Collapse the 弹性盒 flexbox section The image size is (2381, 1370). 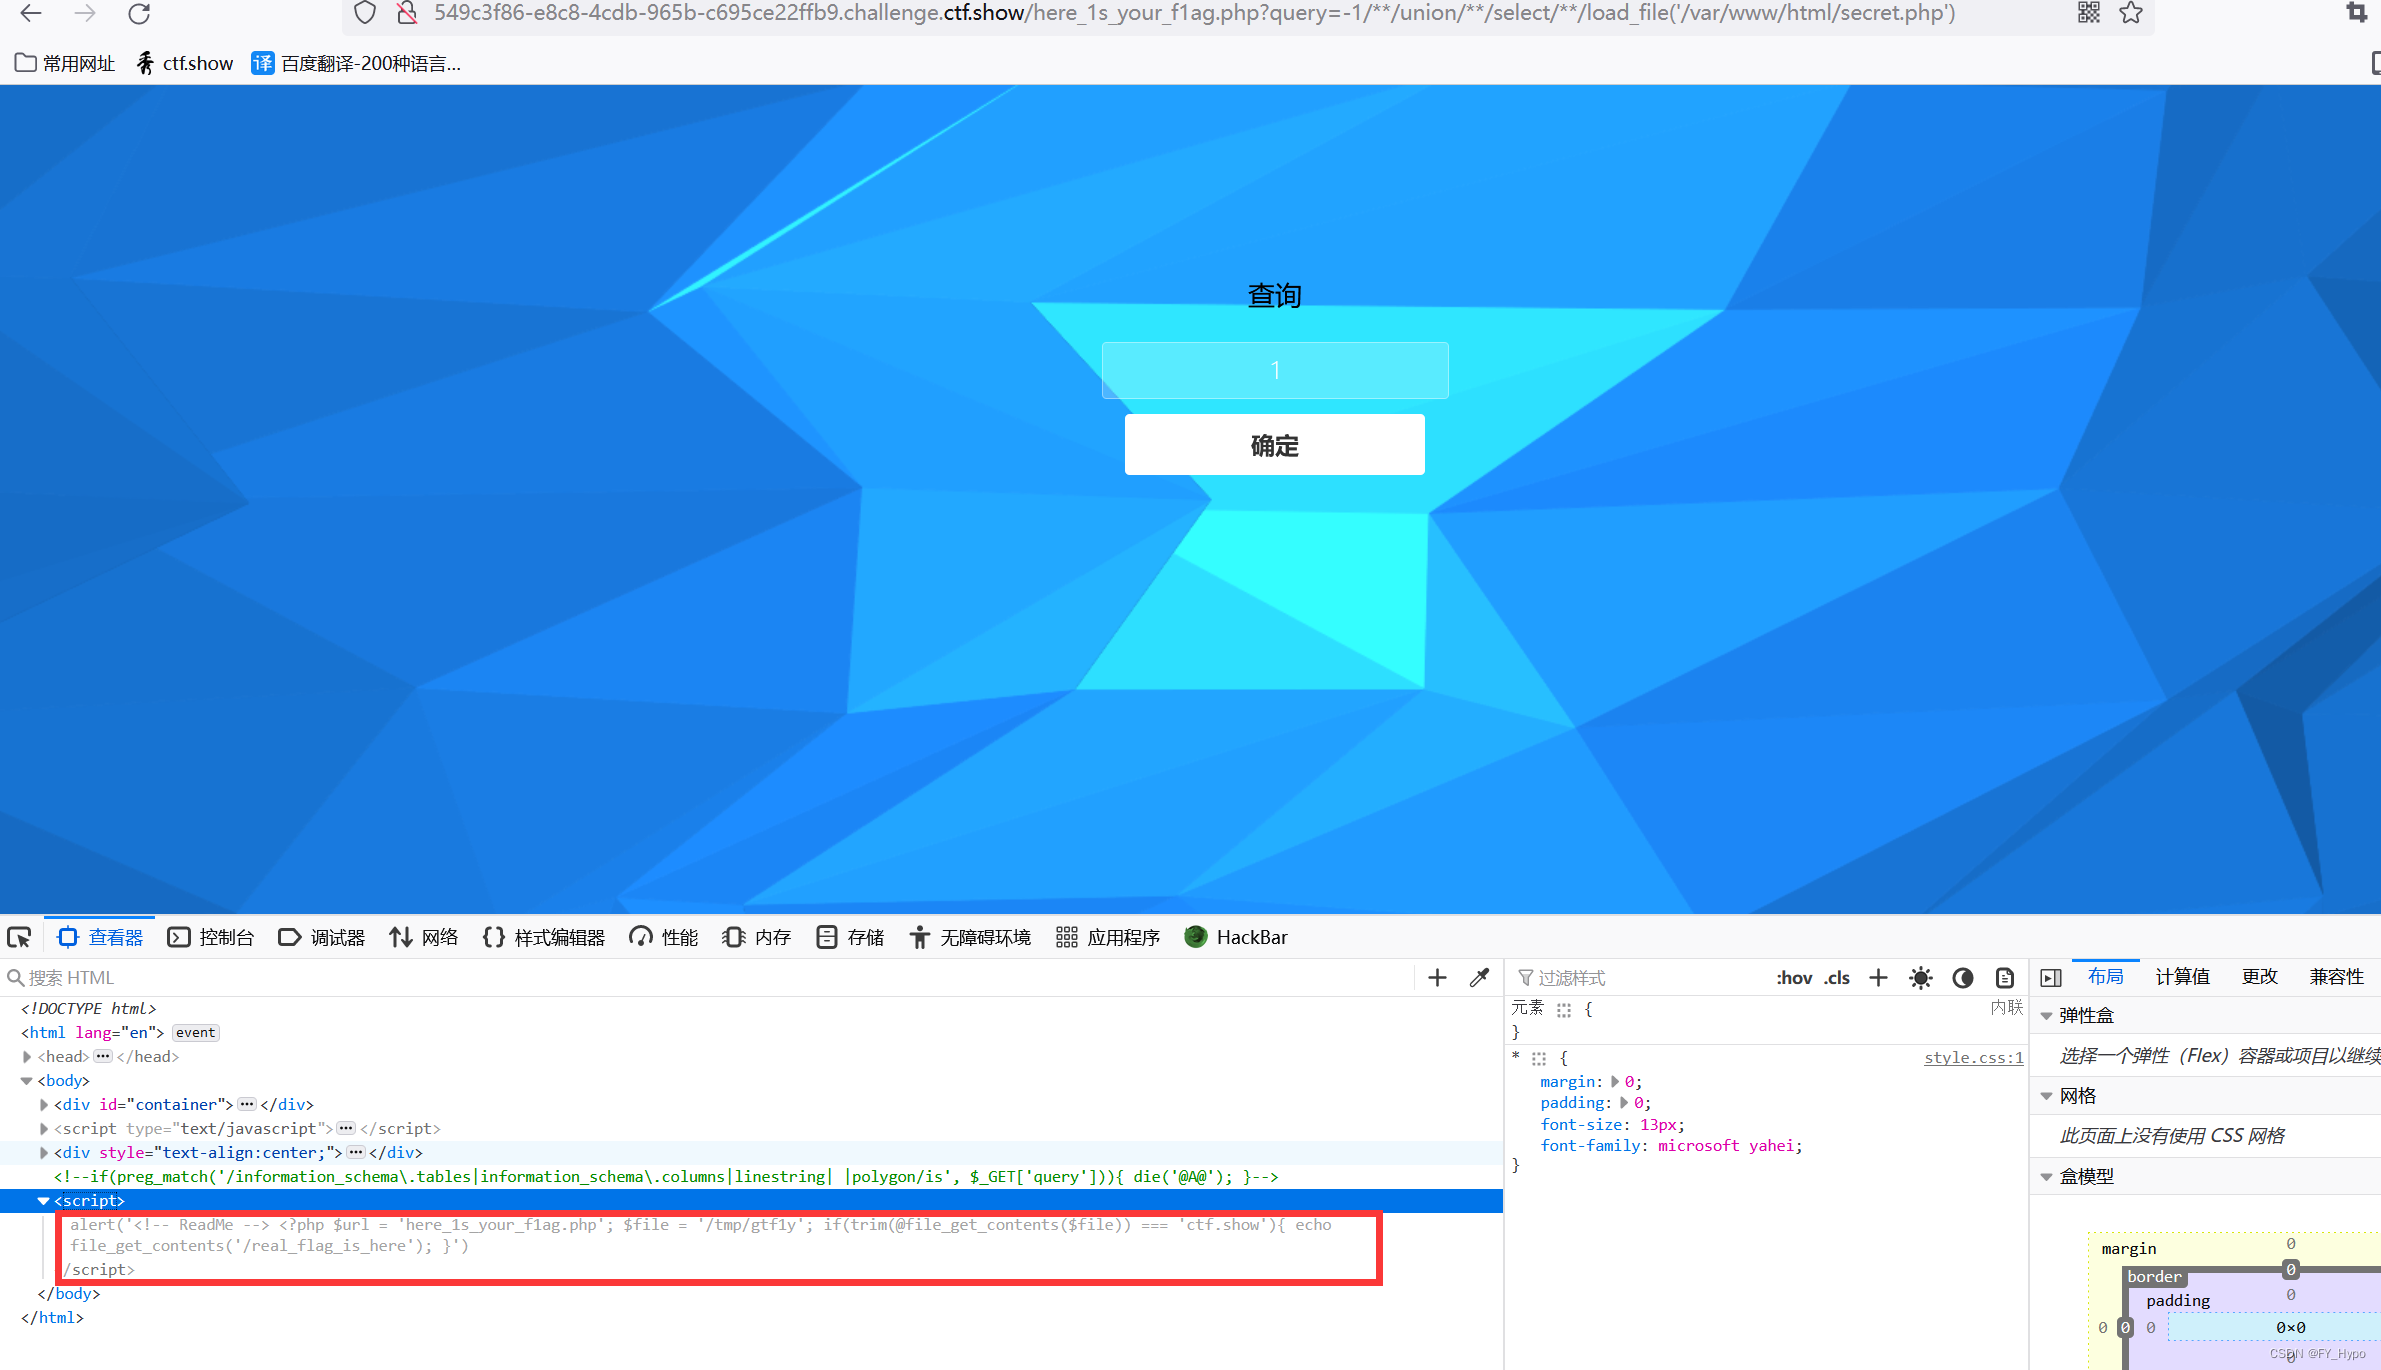click(x=2046, y=1016)
